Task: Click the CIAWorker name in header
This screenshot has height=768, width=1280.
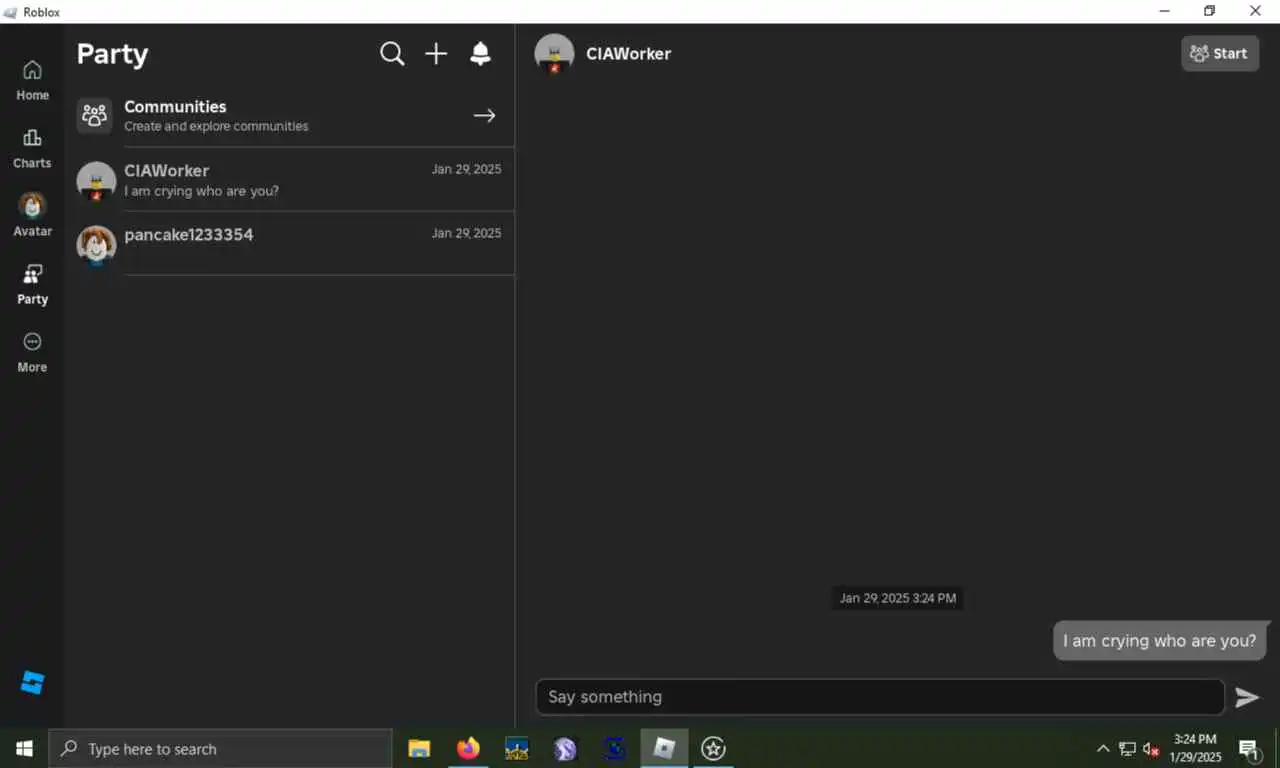Action: point(628,54)
